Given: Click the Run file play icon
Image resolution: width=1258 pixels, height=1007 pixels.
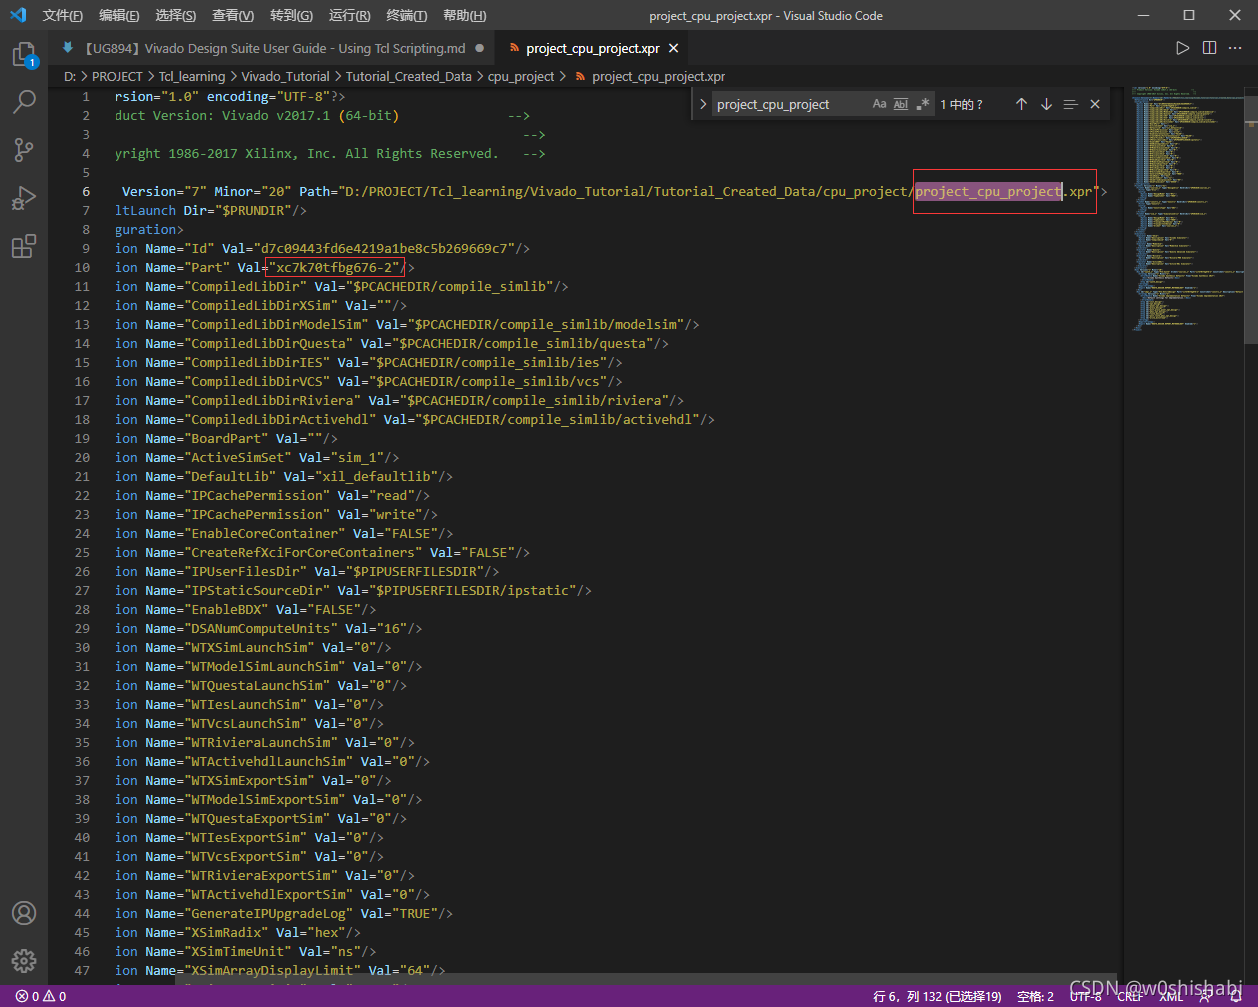Looking at the screenshot, I should click(x=1183, y=48).
